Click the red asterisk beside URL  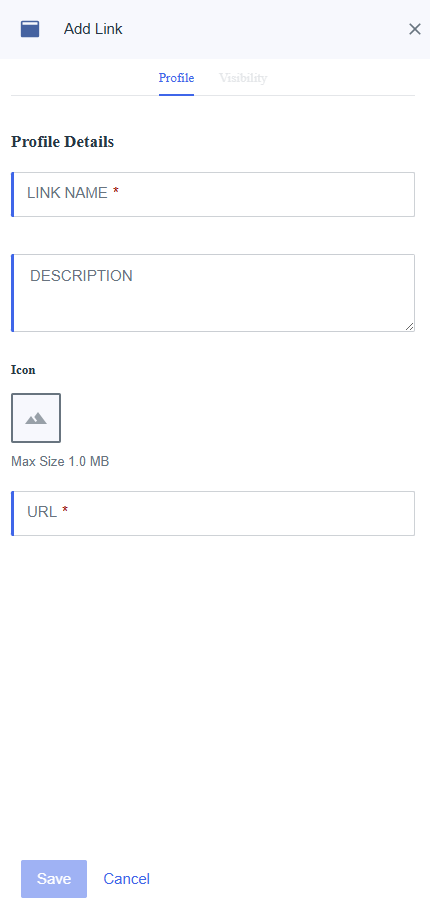[x=65, y=511]
